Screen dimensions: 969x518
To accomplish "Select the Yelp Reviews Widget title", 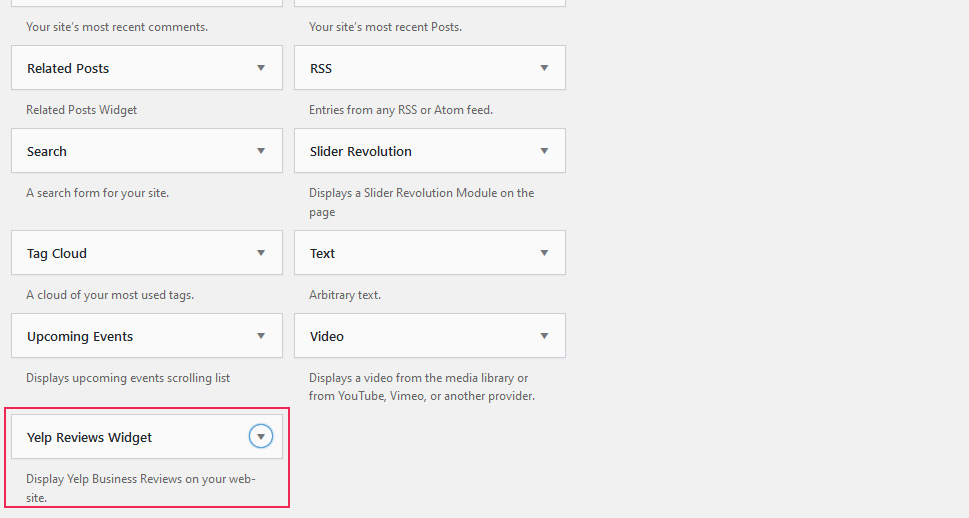I will tap(89, 438).
